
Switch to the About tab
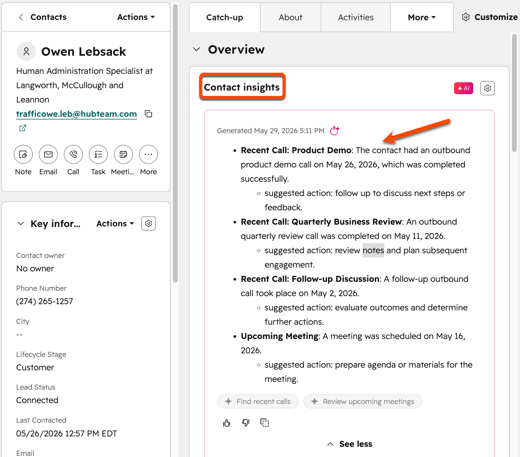(x=290, y=17)
